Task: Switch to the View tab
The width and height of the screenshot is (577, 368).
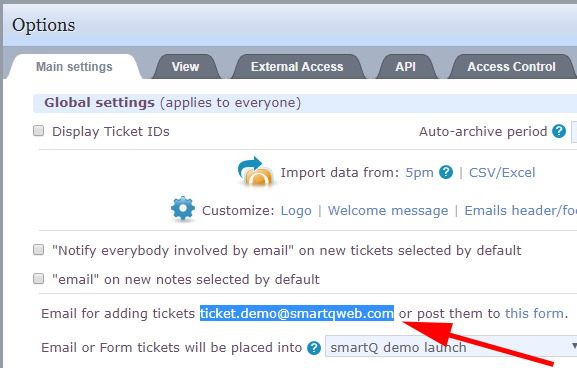Action: coord(185,67)
